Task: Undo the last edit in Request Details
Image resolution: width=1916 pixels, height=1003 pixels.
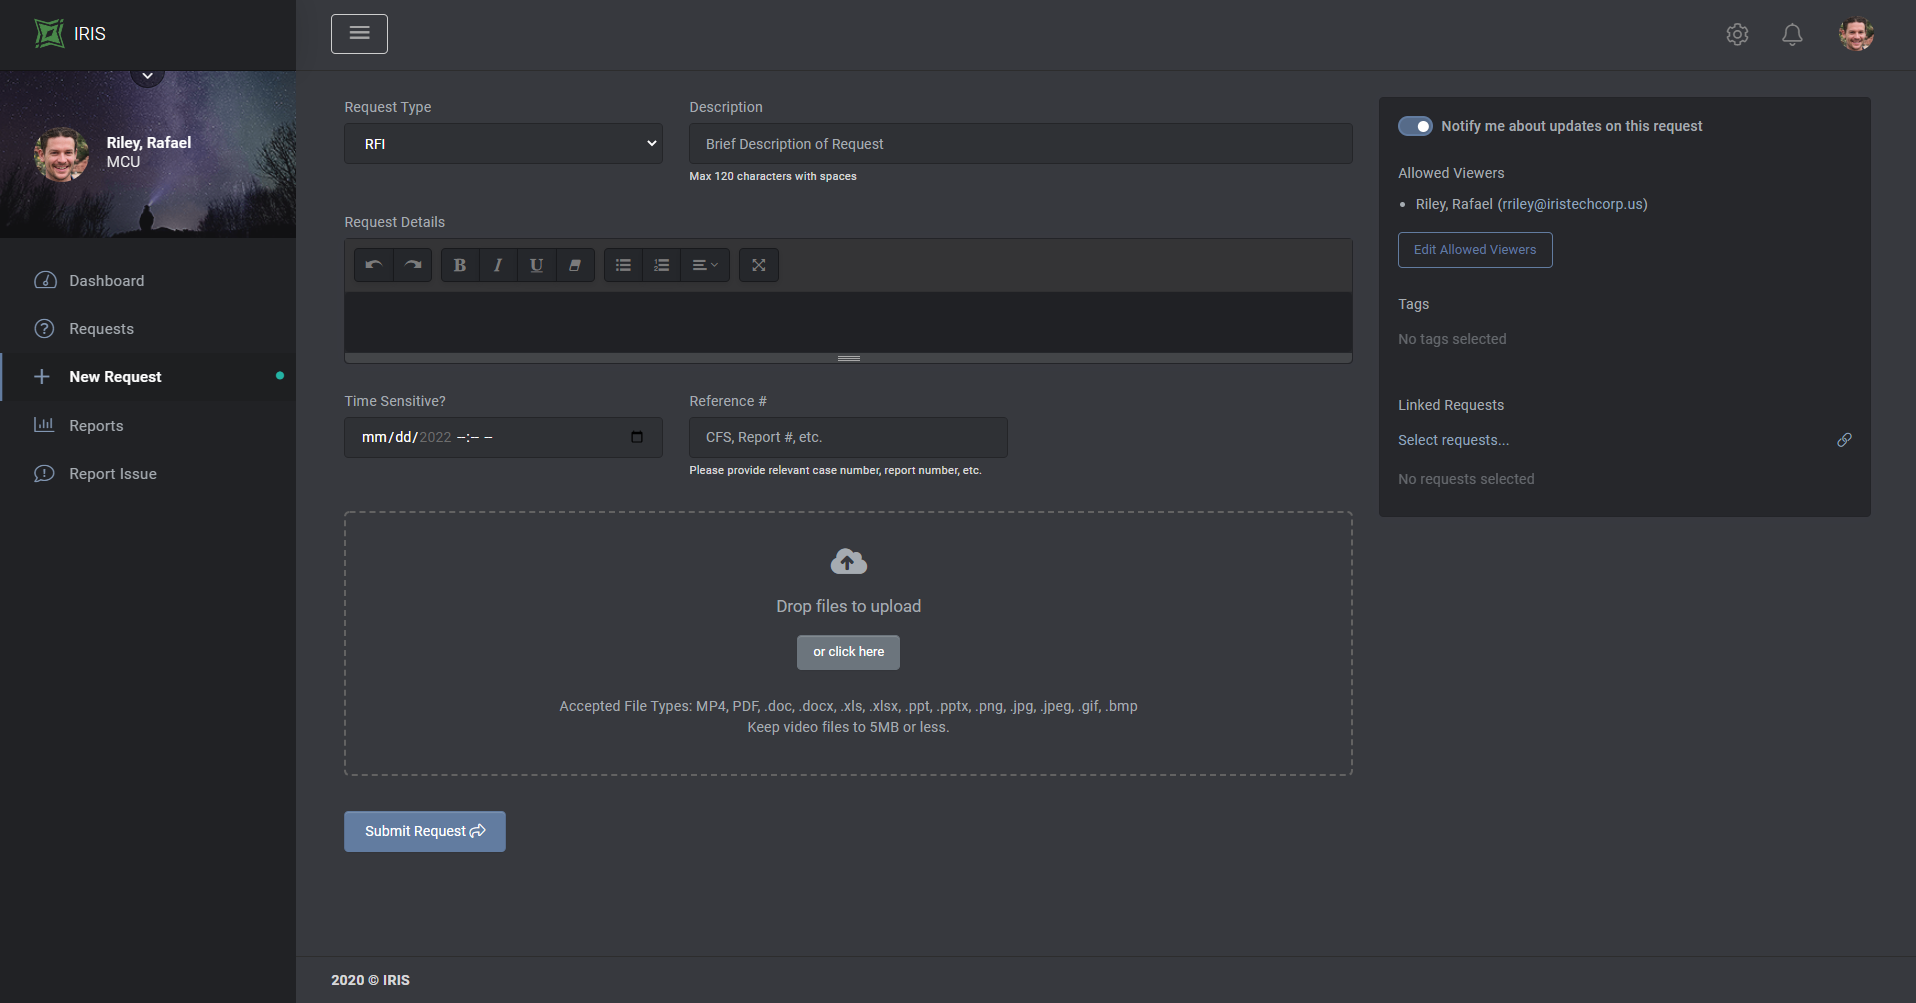Action: 373,265
